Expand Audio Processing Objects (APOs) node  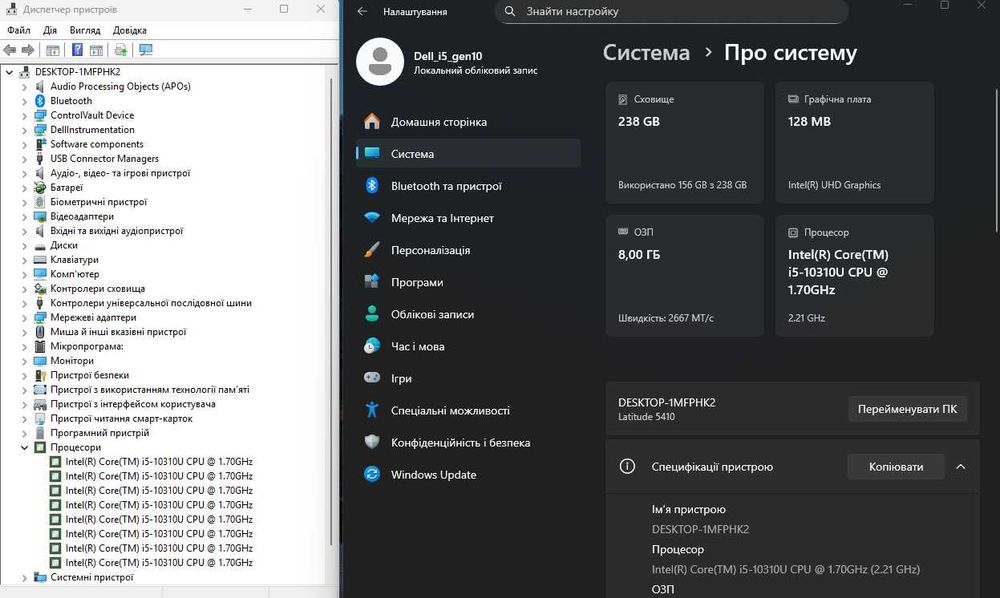point(24,87)
